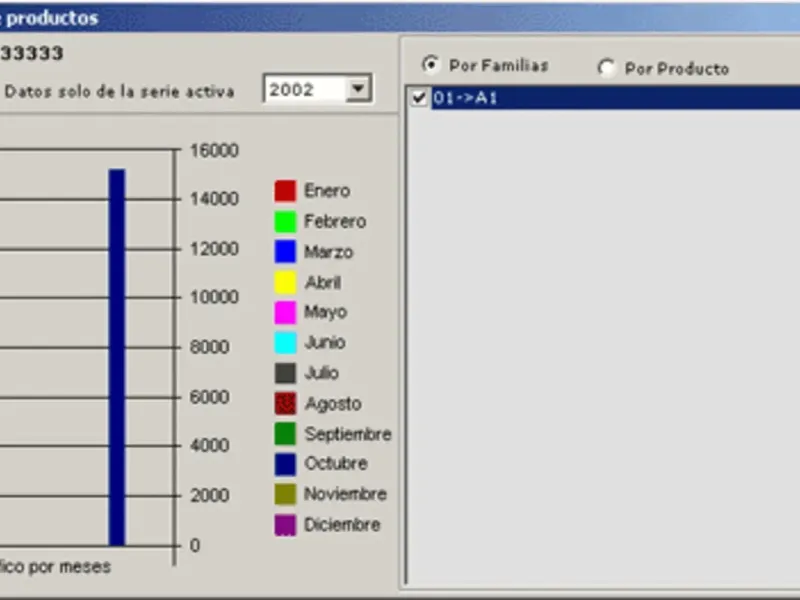The height and width of the screenshot is (600, 800).
Task: Click the 8000 axis value
Action: [x=209, y=347]
